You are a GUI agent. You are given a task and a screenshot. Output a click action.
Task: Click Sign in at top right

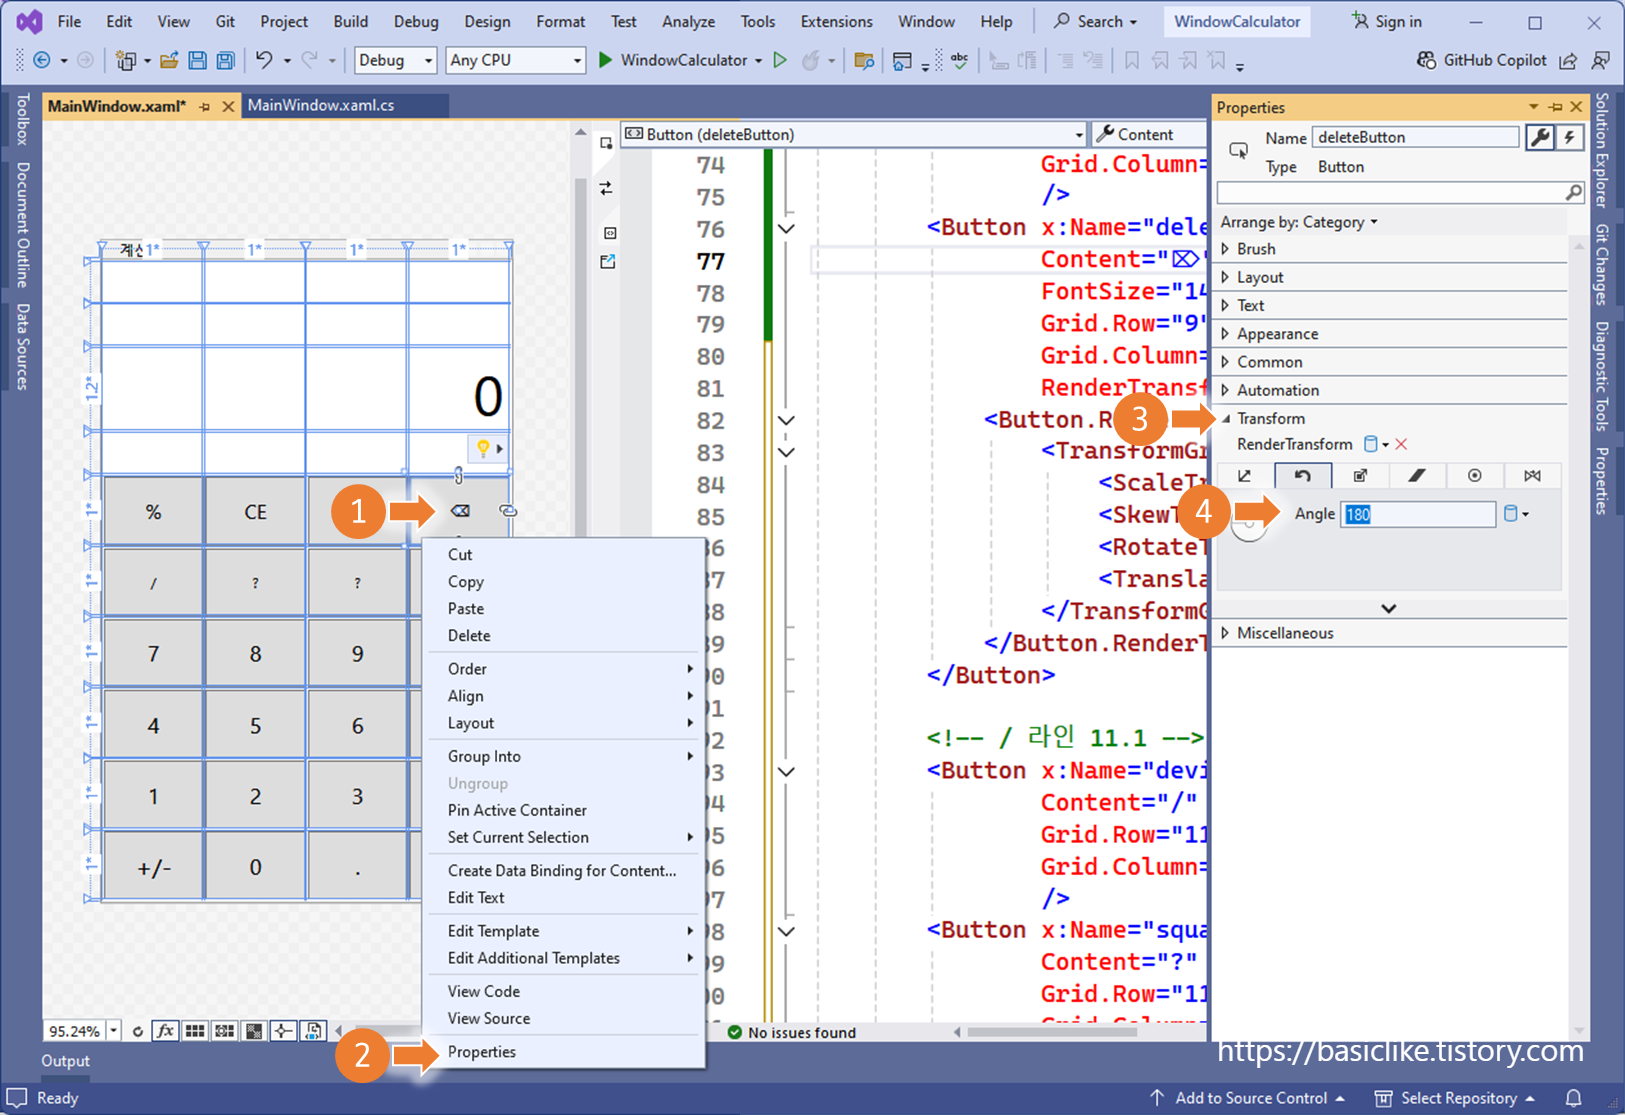point(1387,21)
